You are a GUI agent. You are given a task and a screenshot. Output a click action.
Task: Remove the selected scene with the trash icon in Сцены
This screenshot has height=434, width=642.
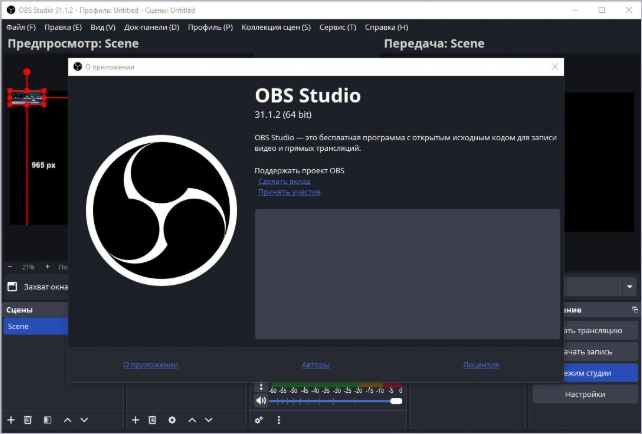(27, 420)
